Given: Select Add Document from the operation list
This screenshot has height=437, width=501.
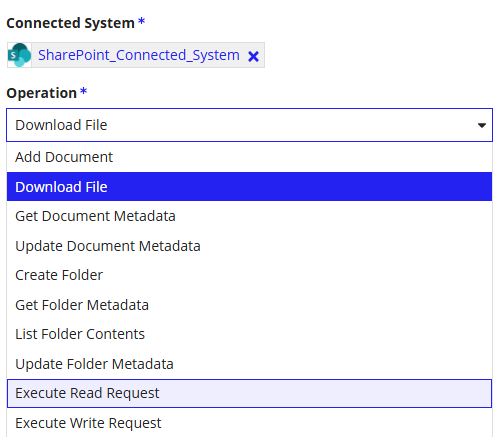Looking at the screenshot, I should tap(249, 157).
